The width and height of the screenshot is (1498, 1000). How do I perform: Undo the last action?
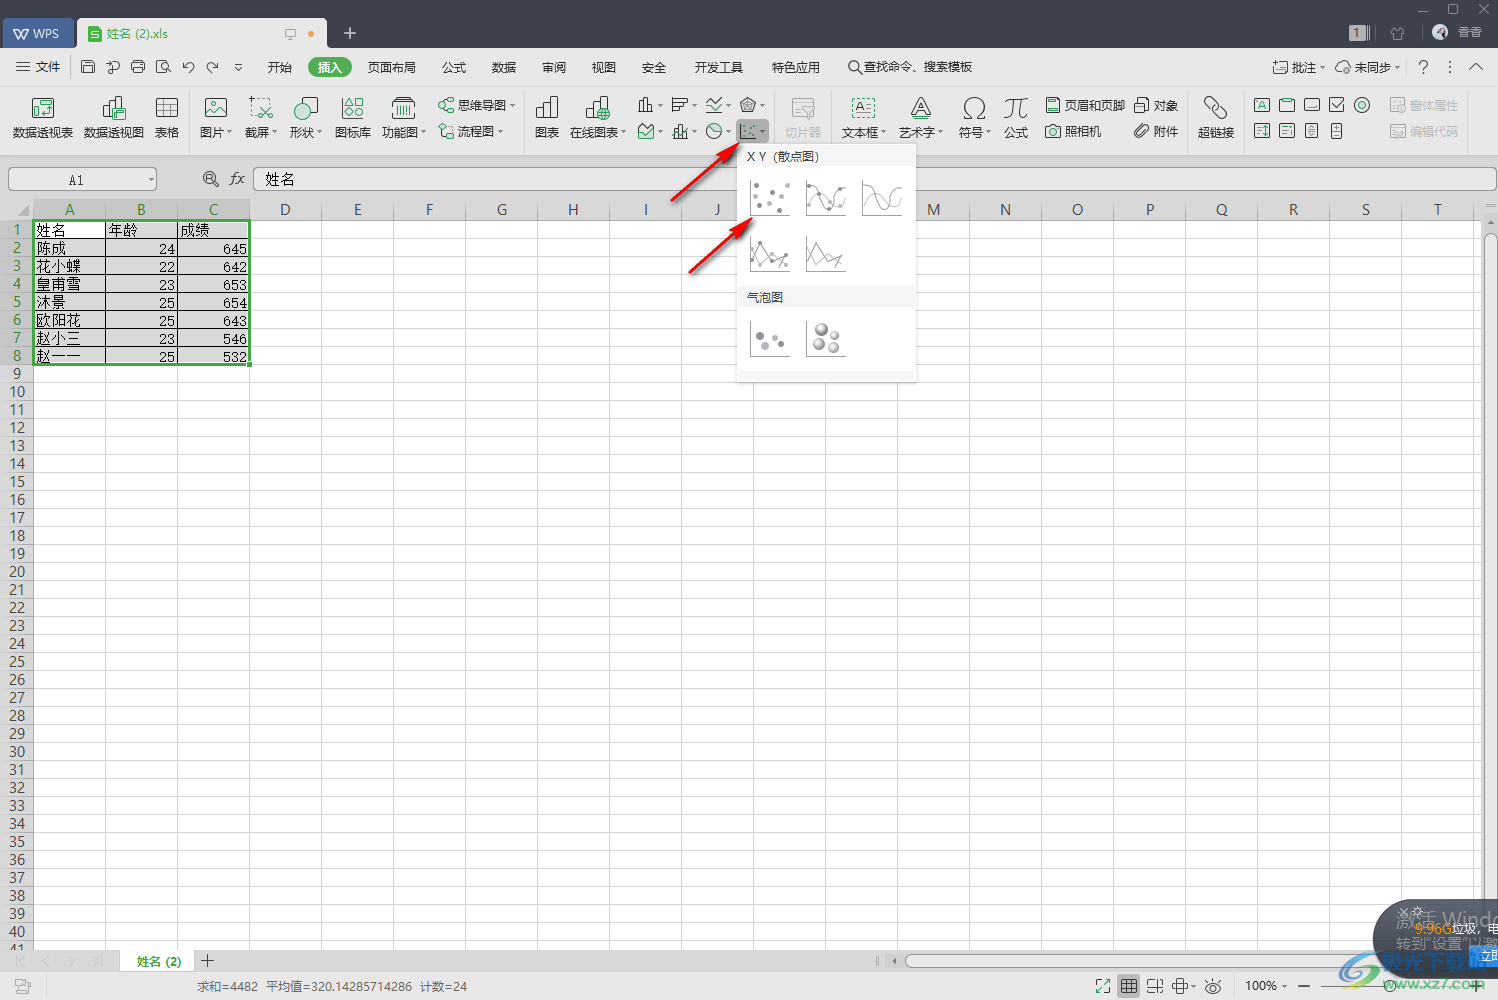(188, 67)
